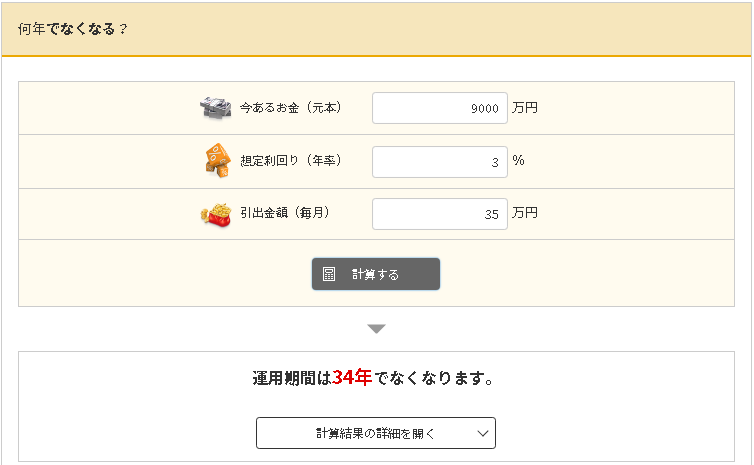Click the calculator icon on 計算する button

tap(329, 274)
